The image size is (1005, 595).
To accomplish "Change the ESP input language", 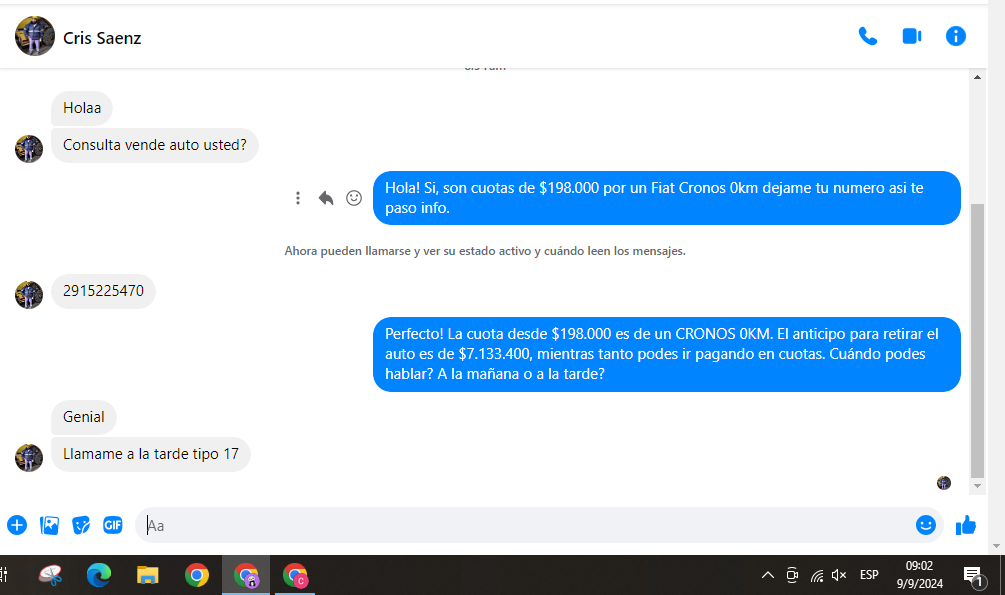I will [869, 575].
